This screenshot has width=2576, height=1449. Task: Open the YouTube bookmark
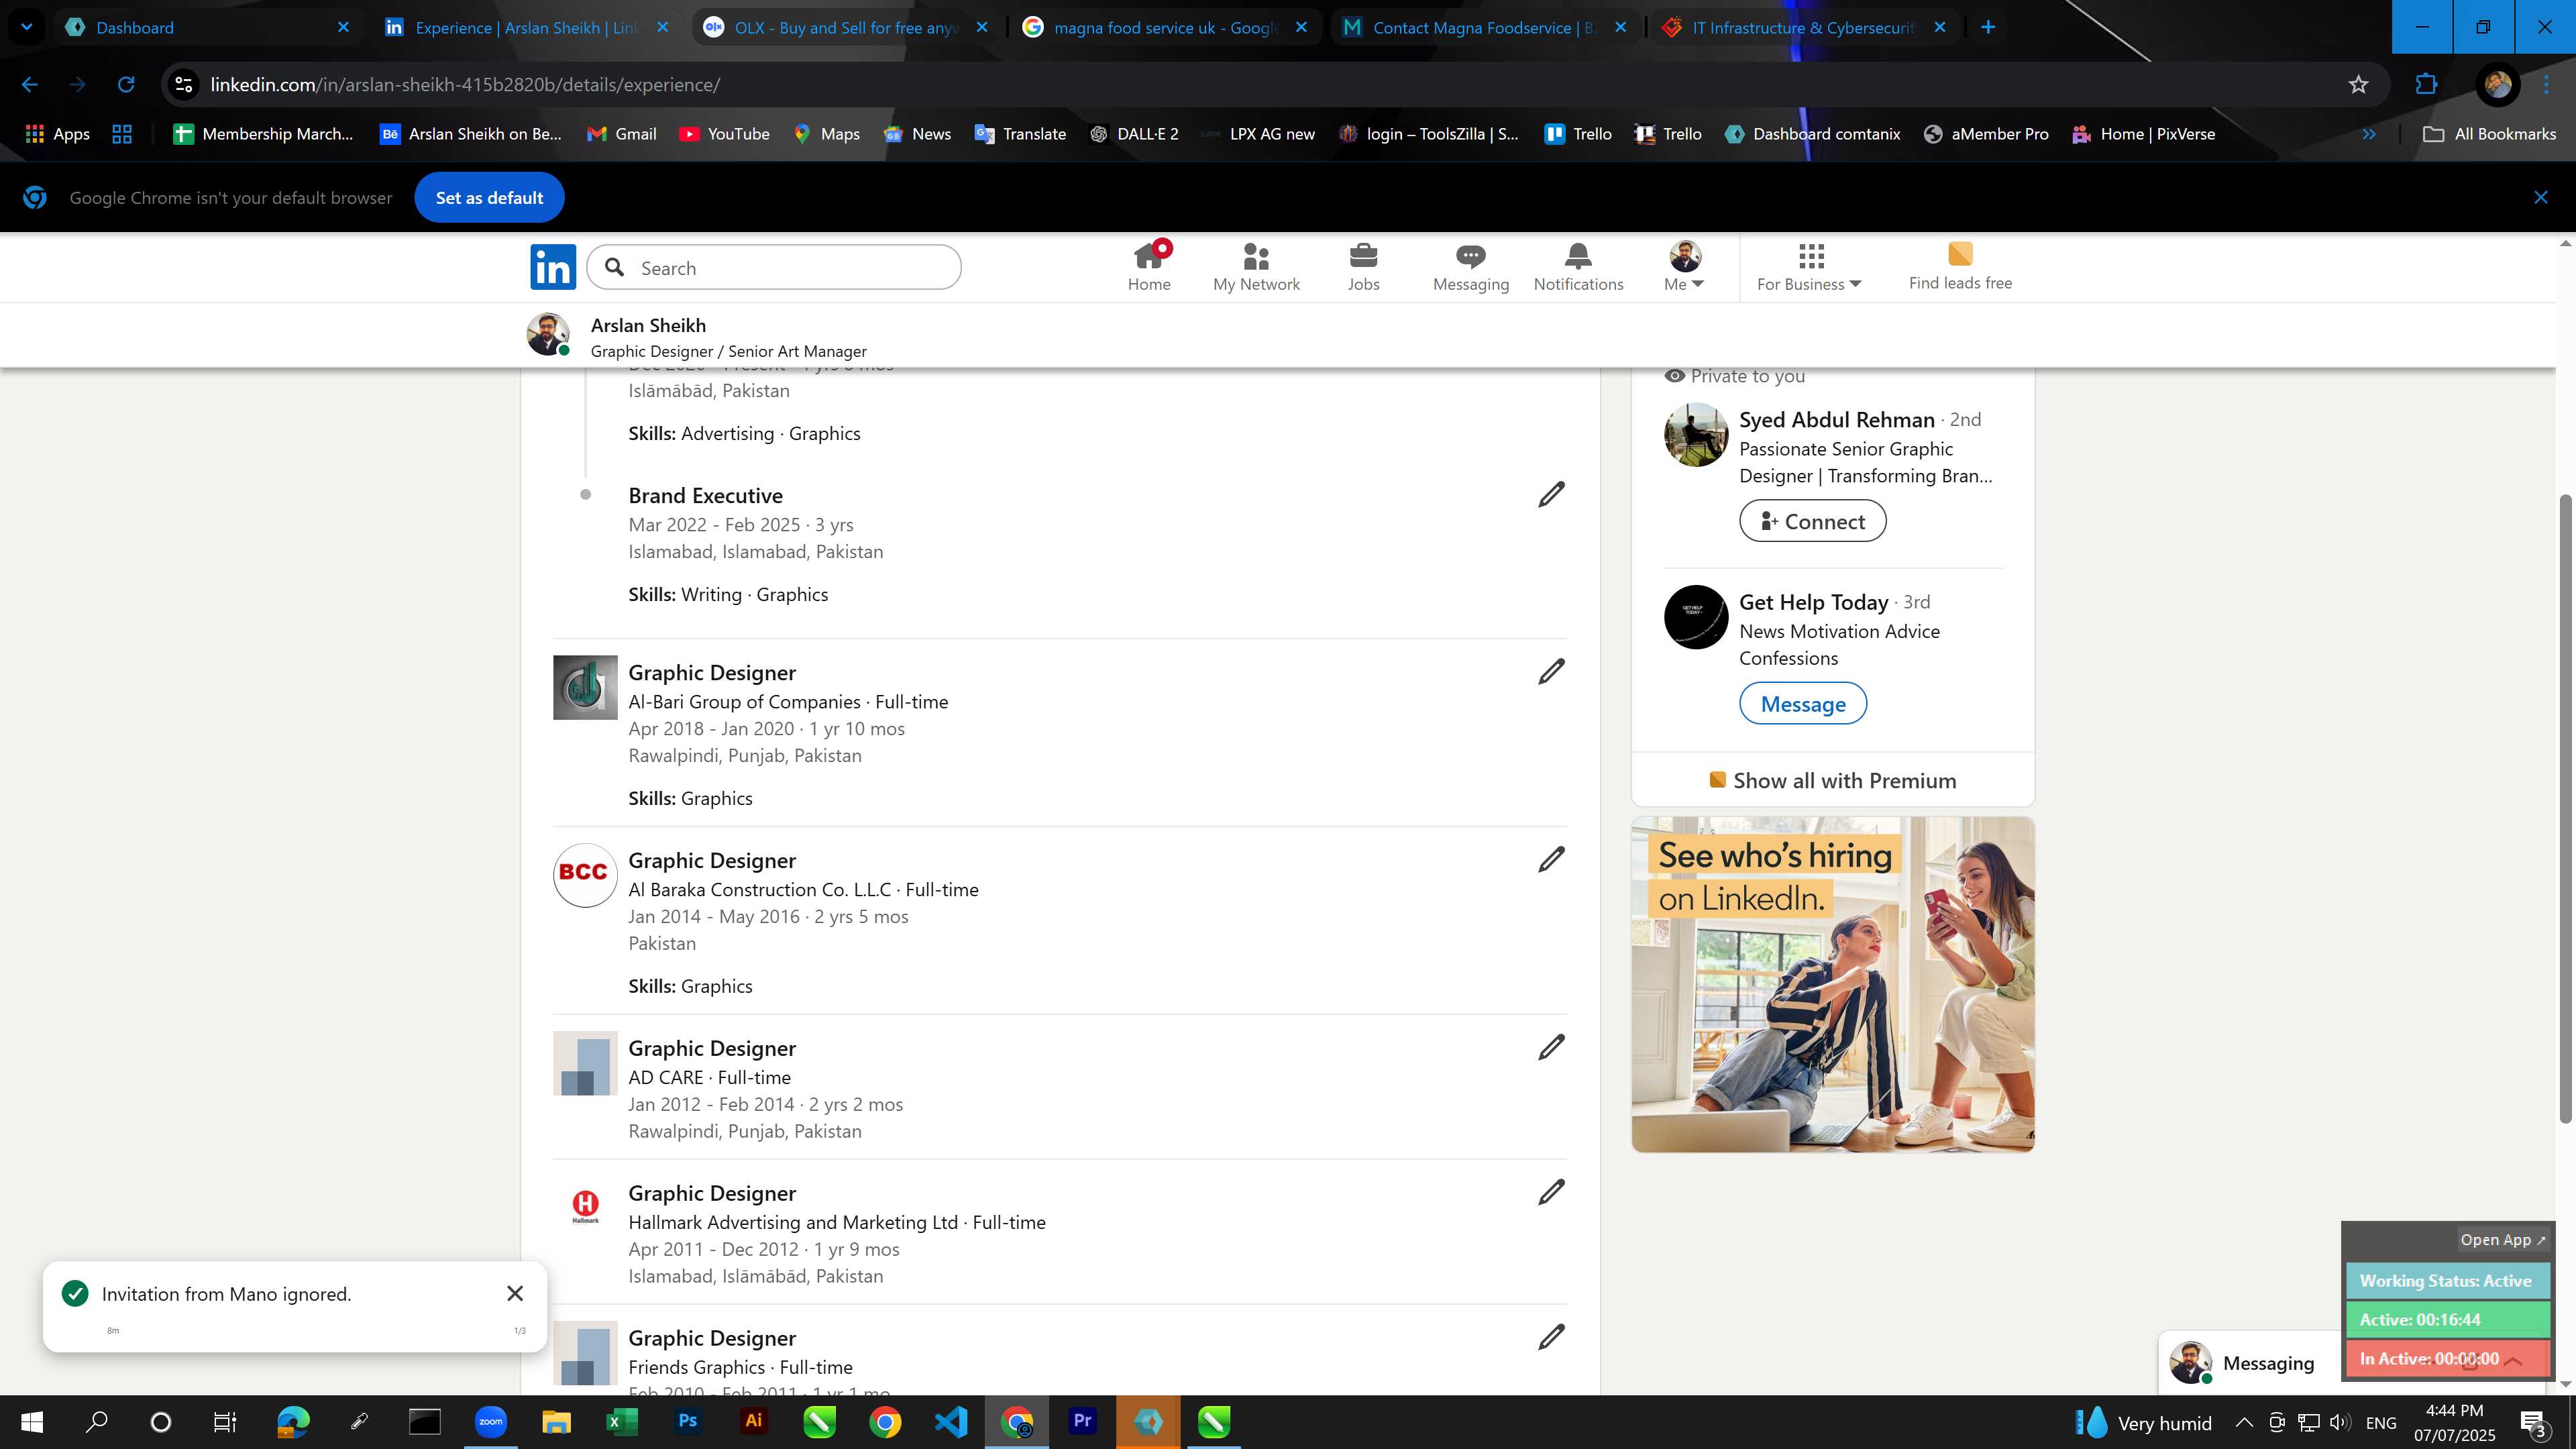coord(724,134)
